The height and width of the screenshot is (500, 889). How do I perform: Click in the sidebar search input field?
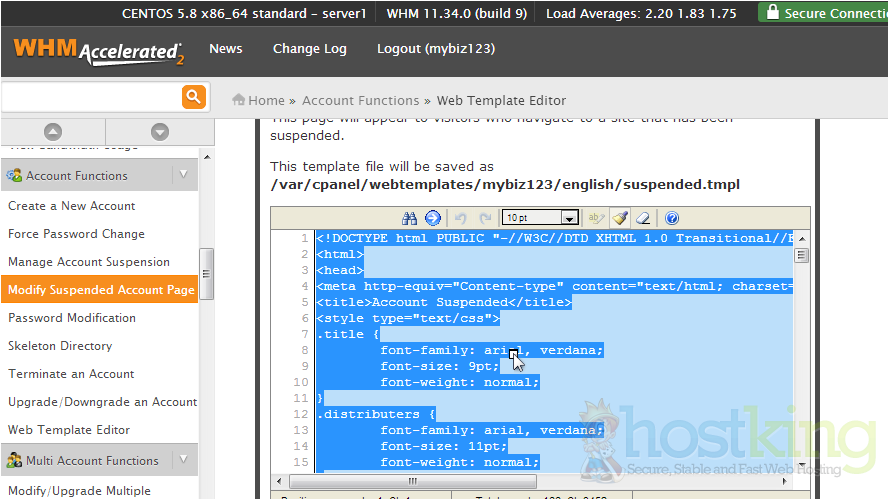[90, 97]
